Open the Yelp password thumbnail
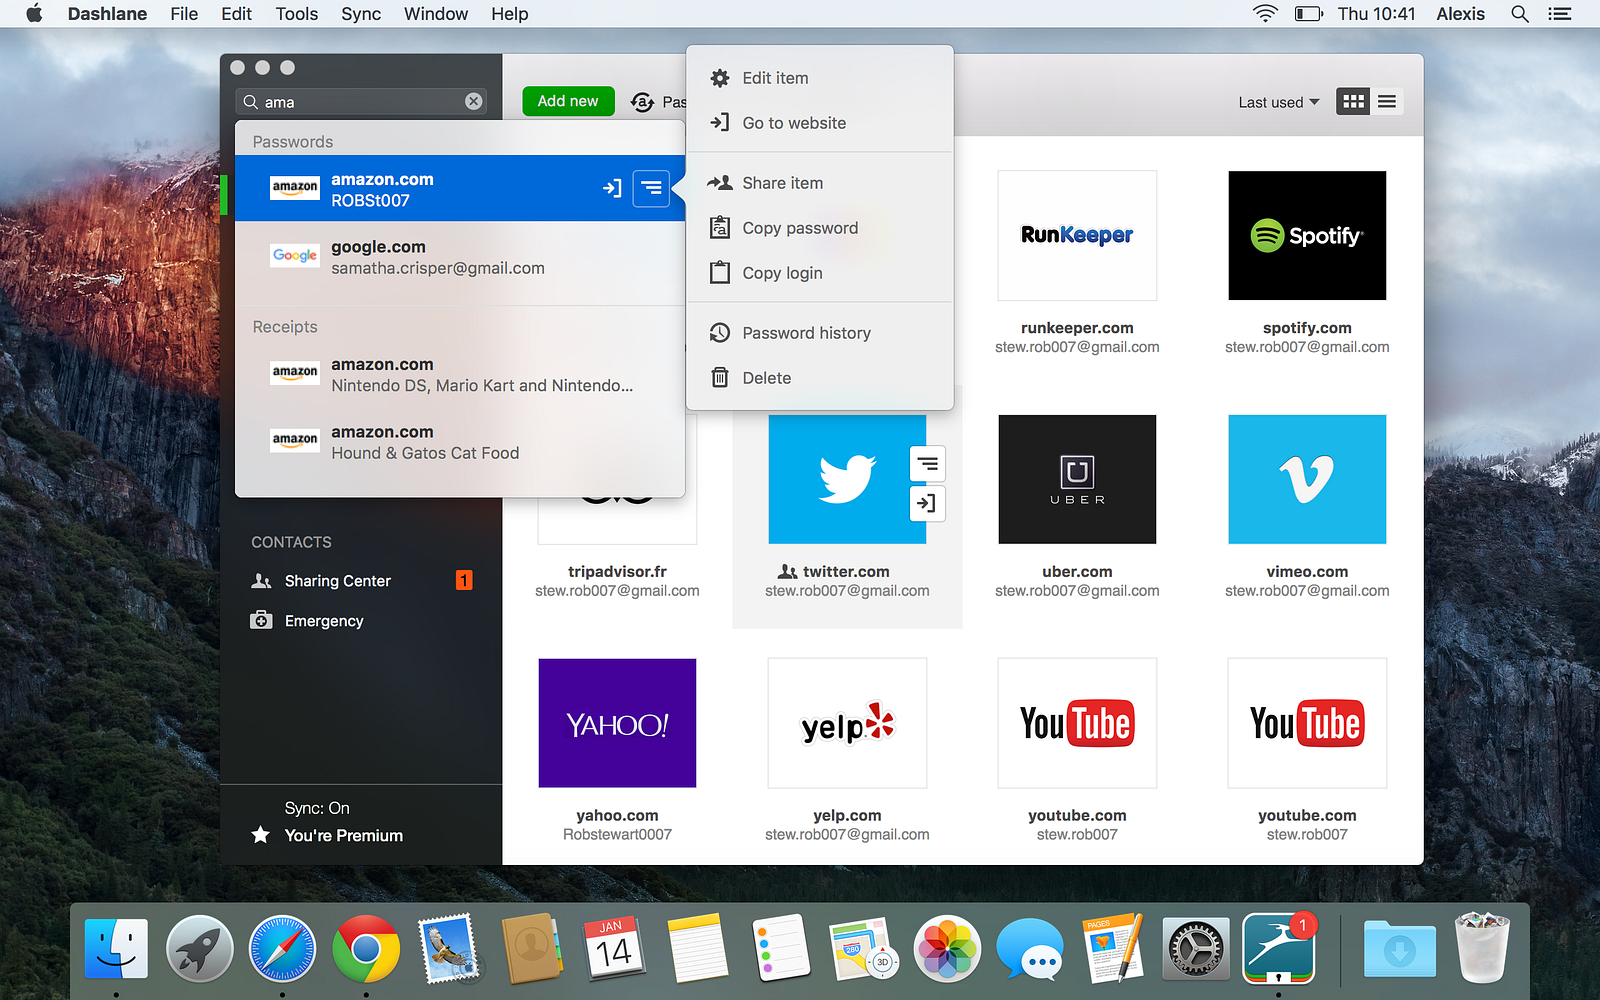Screen dimensions: 1600x1000 (x=847, y=723)
